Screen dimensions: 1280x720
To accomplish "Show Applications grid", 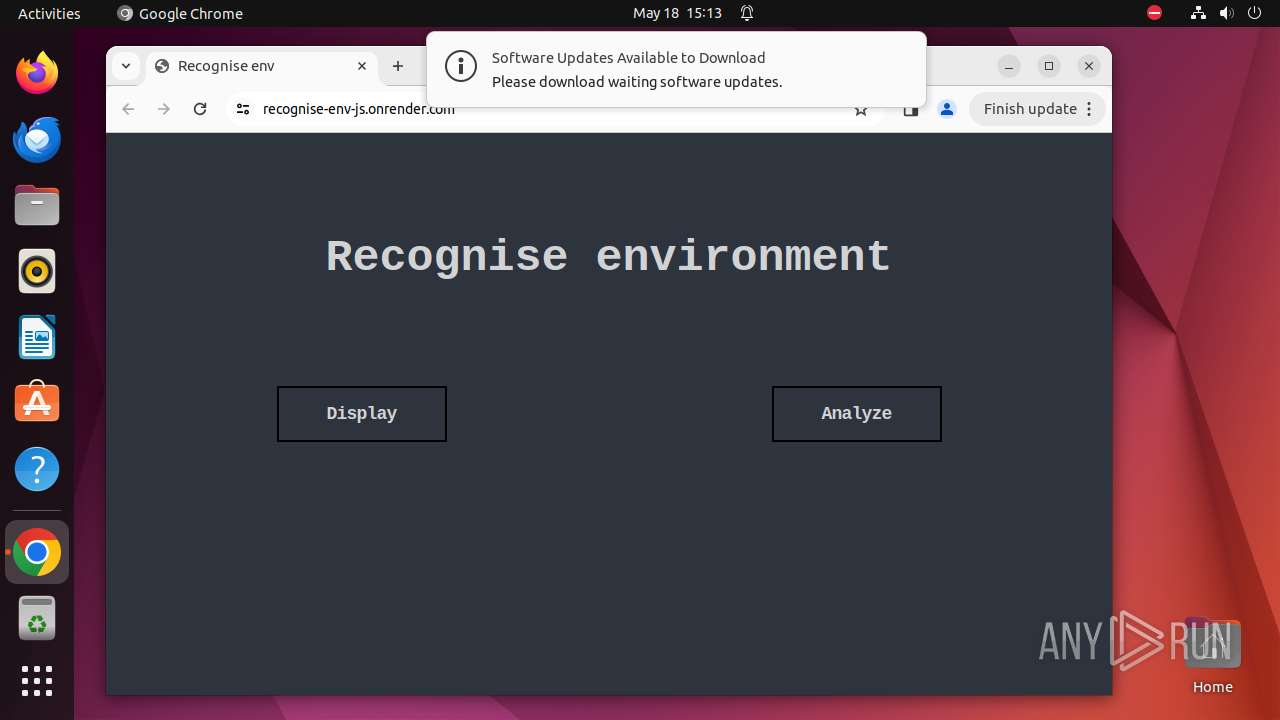I will coord(37,681).
